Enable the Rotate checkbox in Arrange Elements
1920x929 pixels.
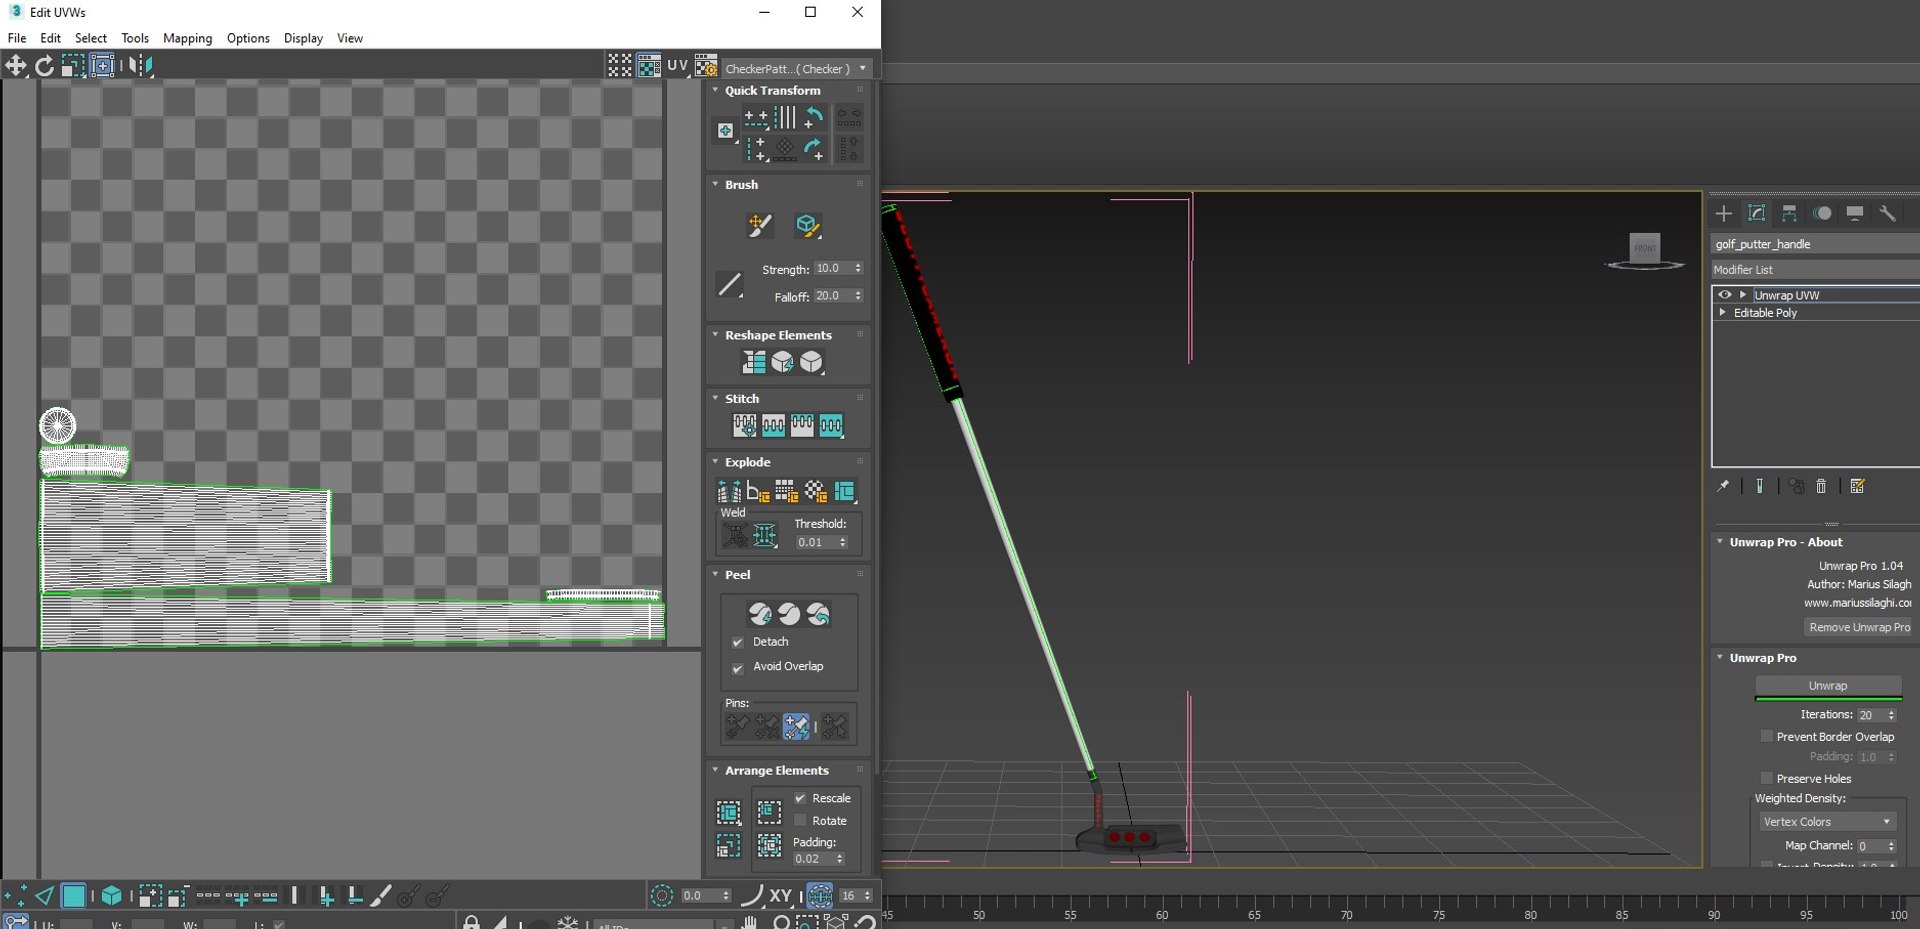click(x=800, y=821)
